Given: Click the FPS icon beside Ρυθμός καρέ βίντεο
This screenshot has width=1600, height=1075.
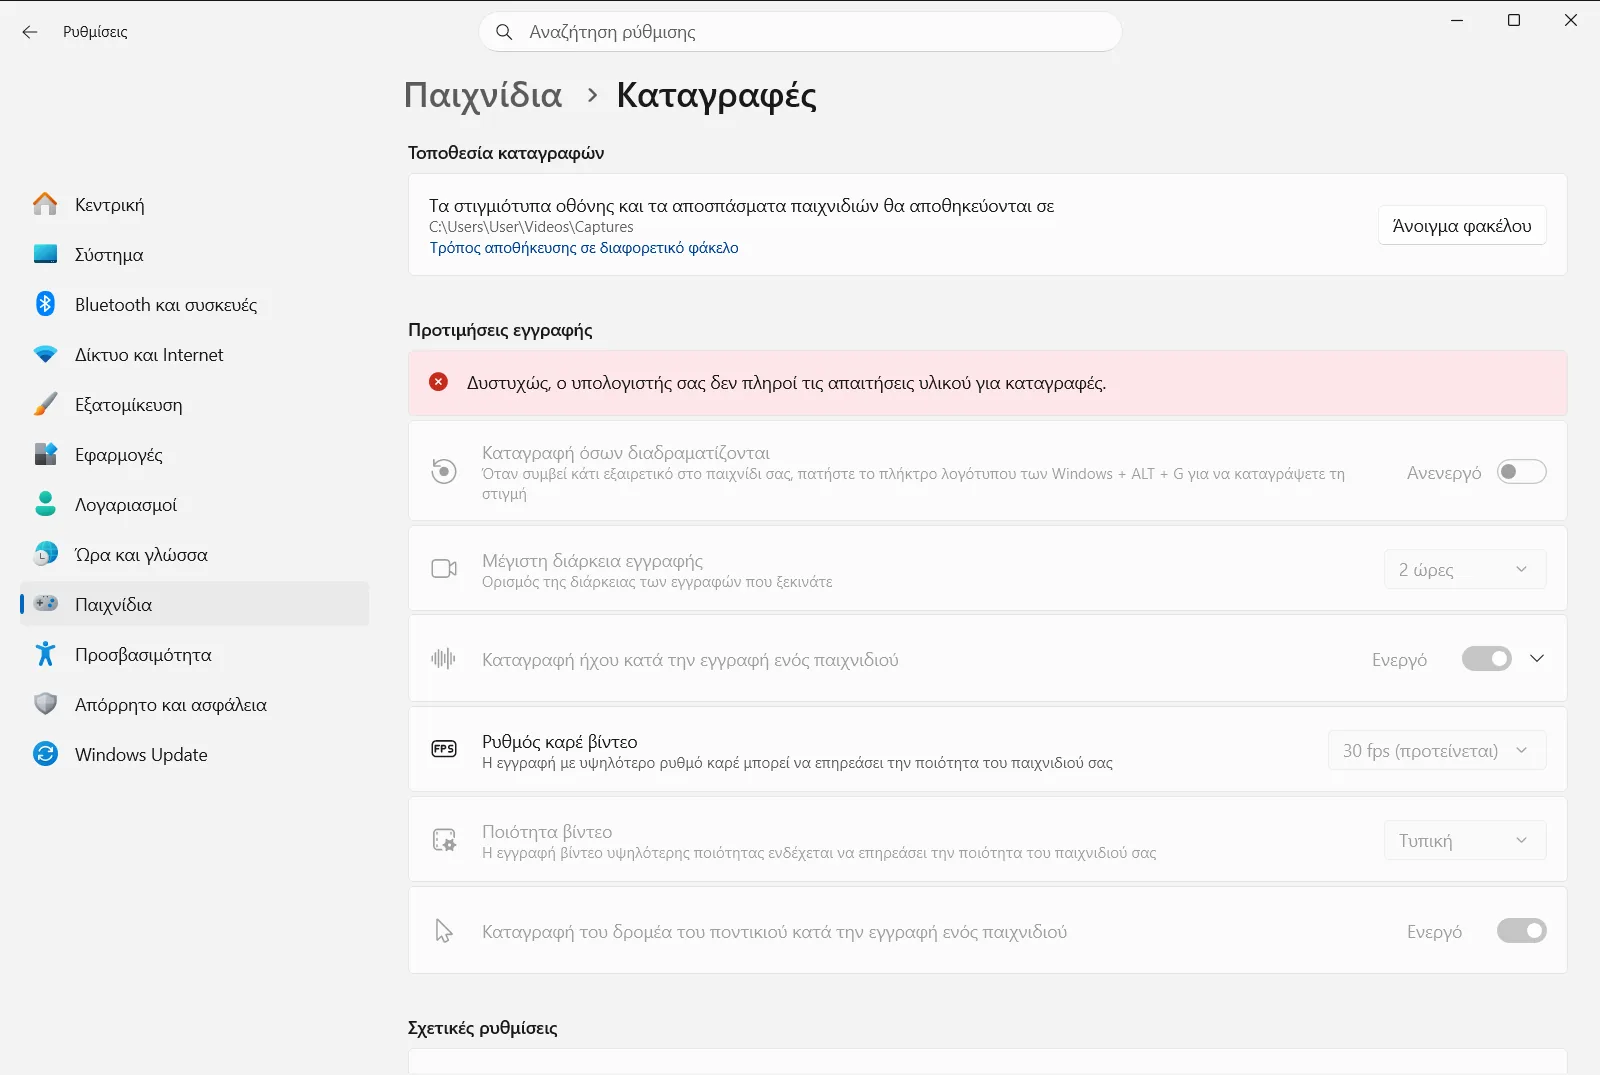Looking at the screenshot, I should pyautogui.click(x=444, y=749).
